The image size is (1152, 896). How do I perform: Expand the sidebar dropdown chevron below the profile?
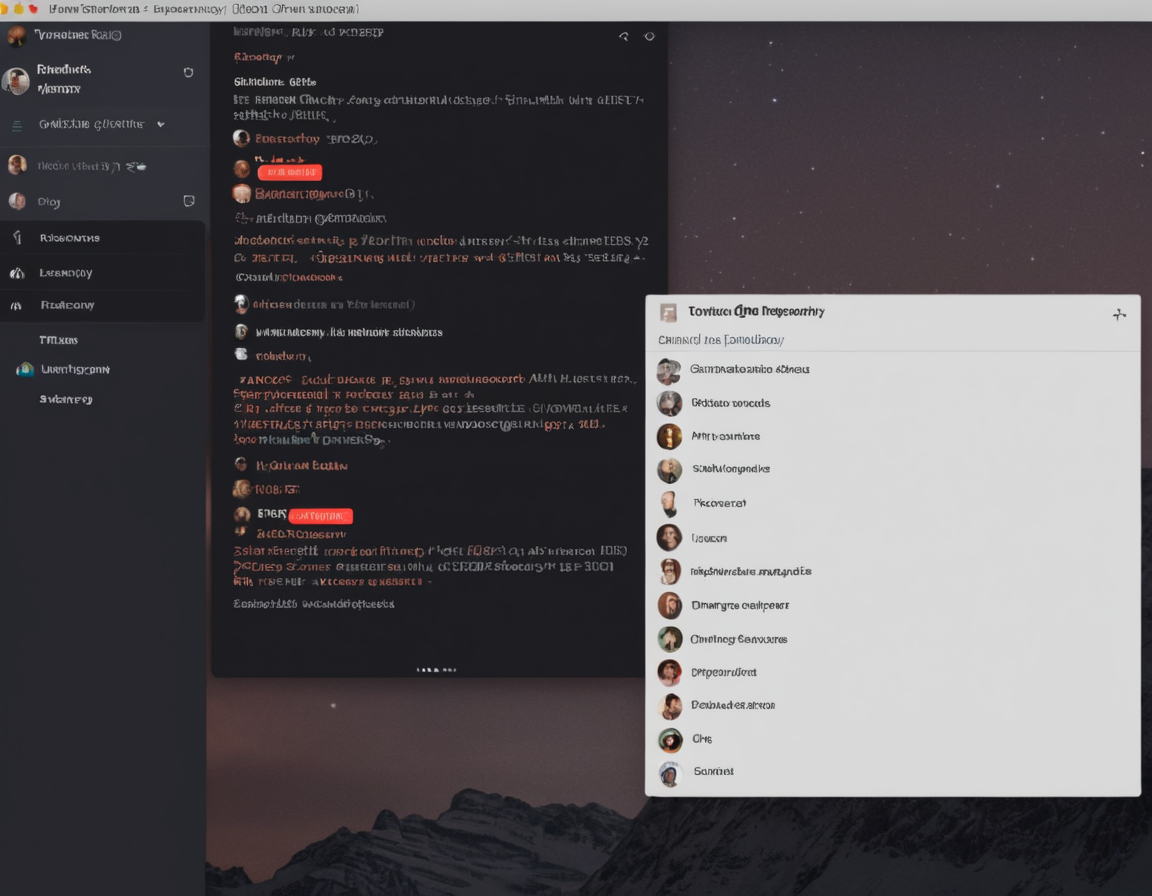160,125
